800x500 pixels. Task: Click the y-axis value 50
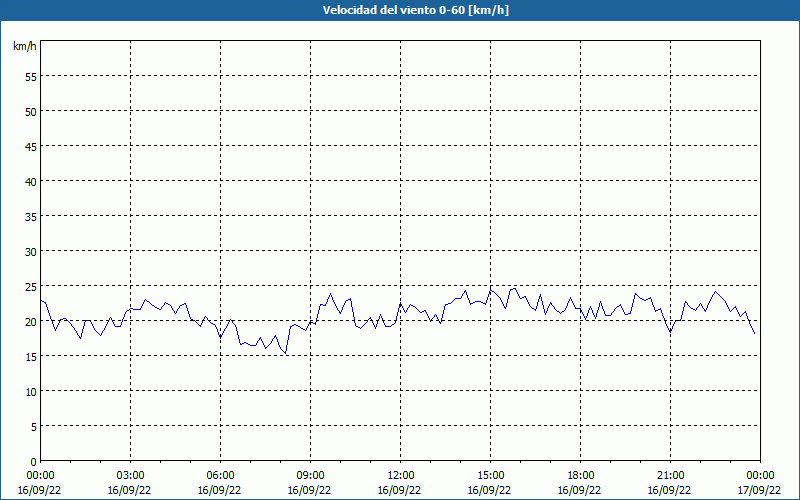coord(31,112)
